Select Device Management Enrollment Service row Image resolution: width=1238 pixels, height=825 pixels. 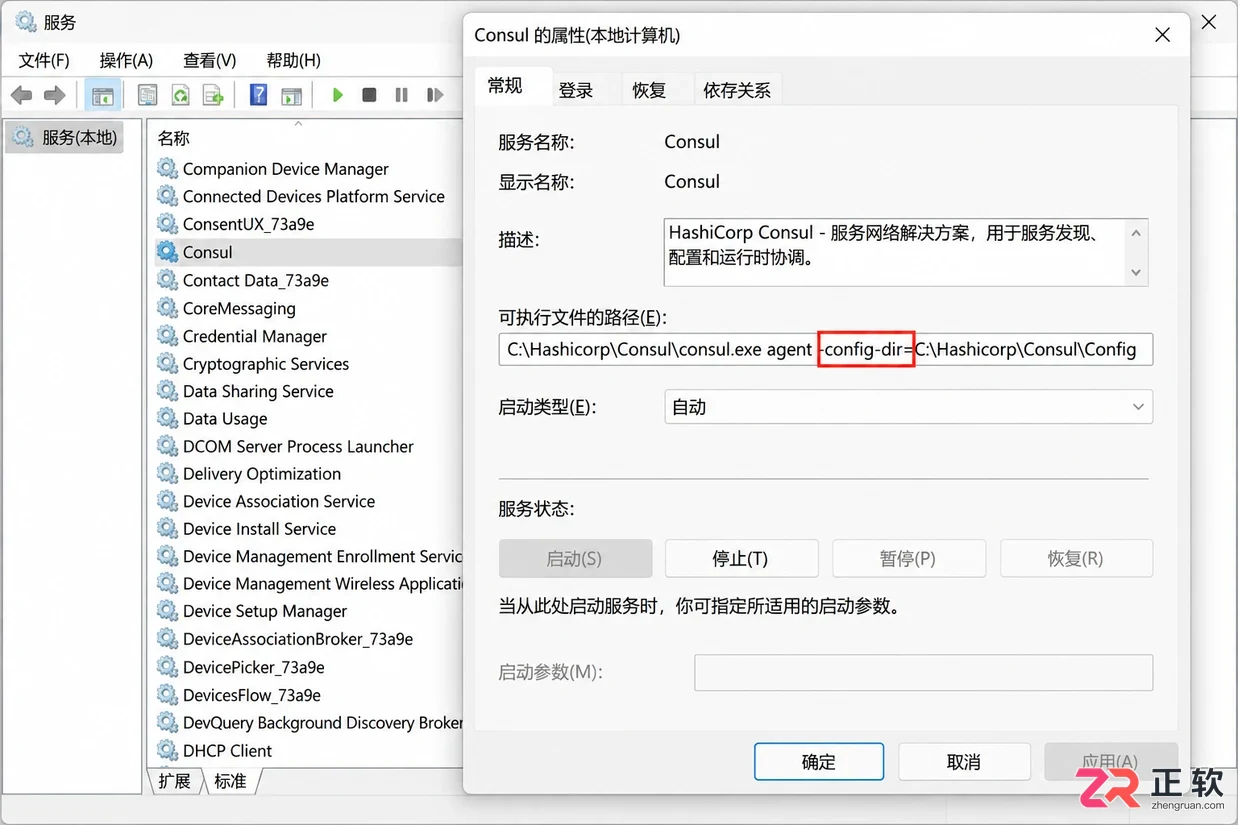[x=309, y=556]
